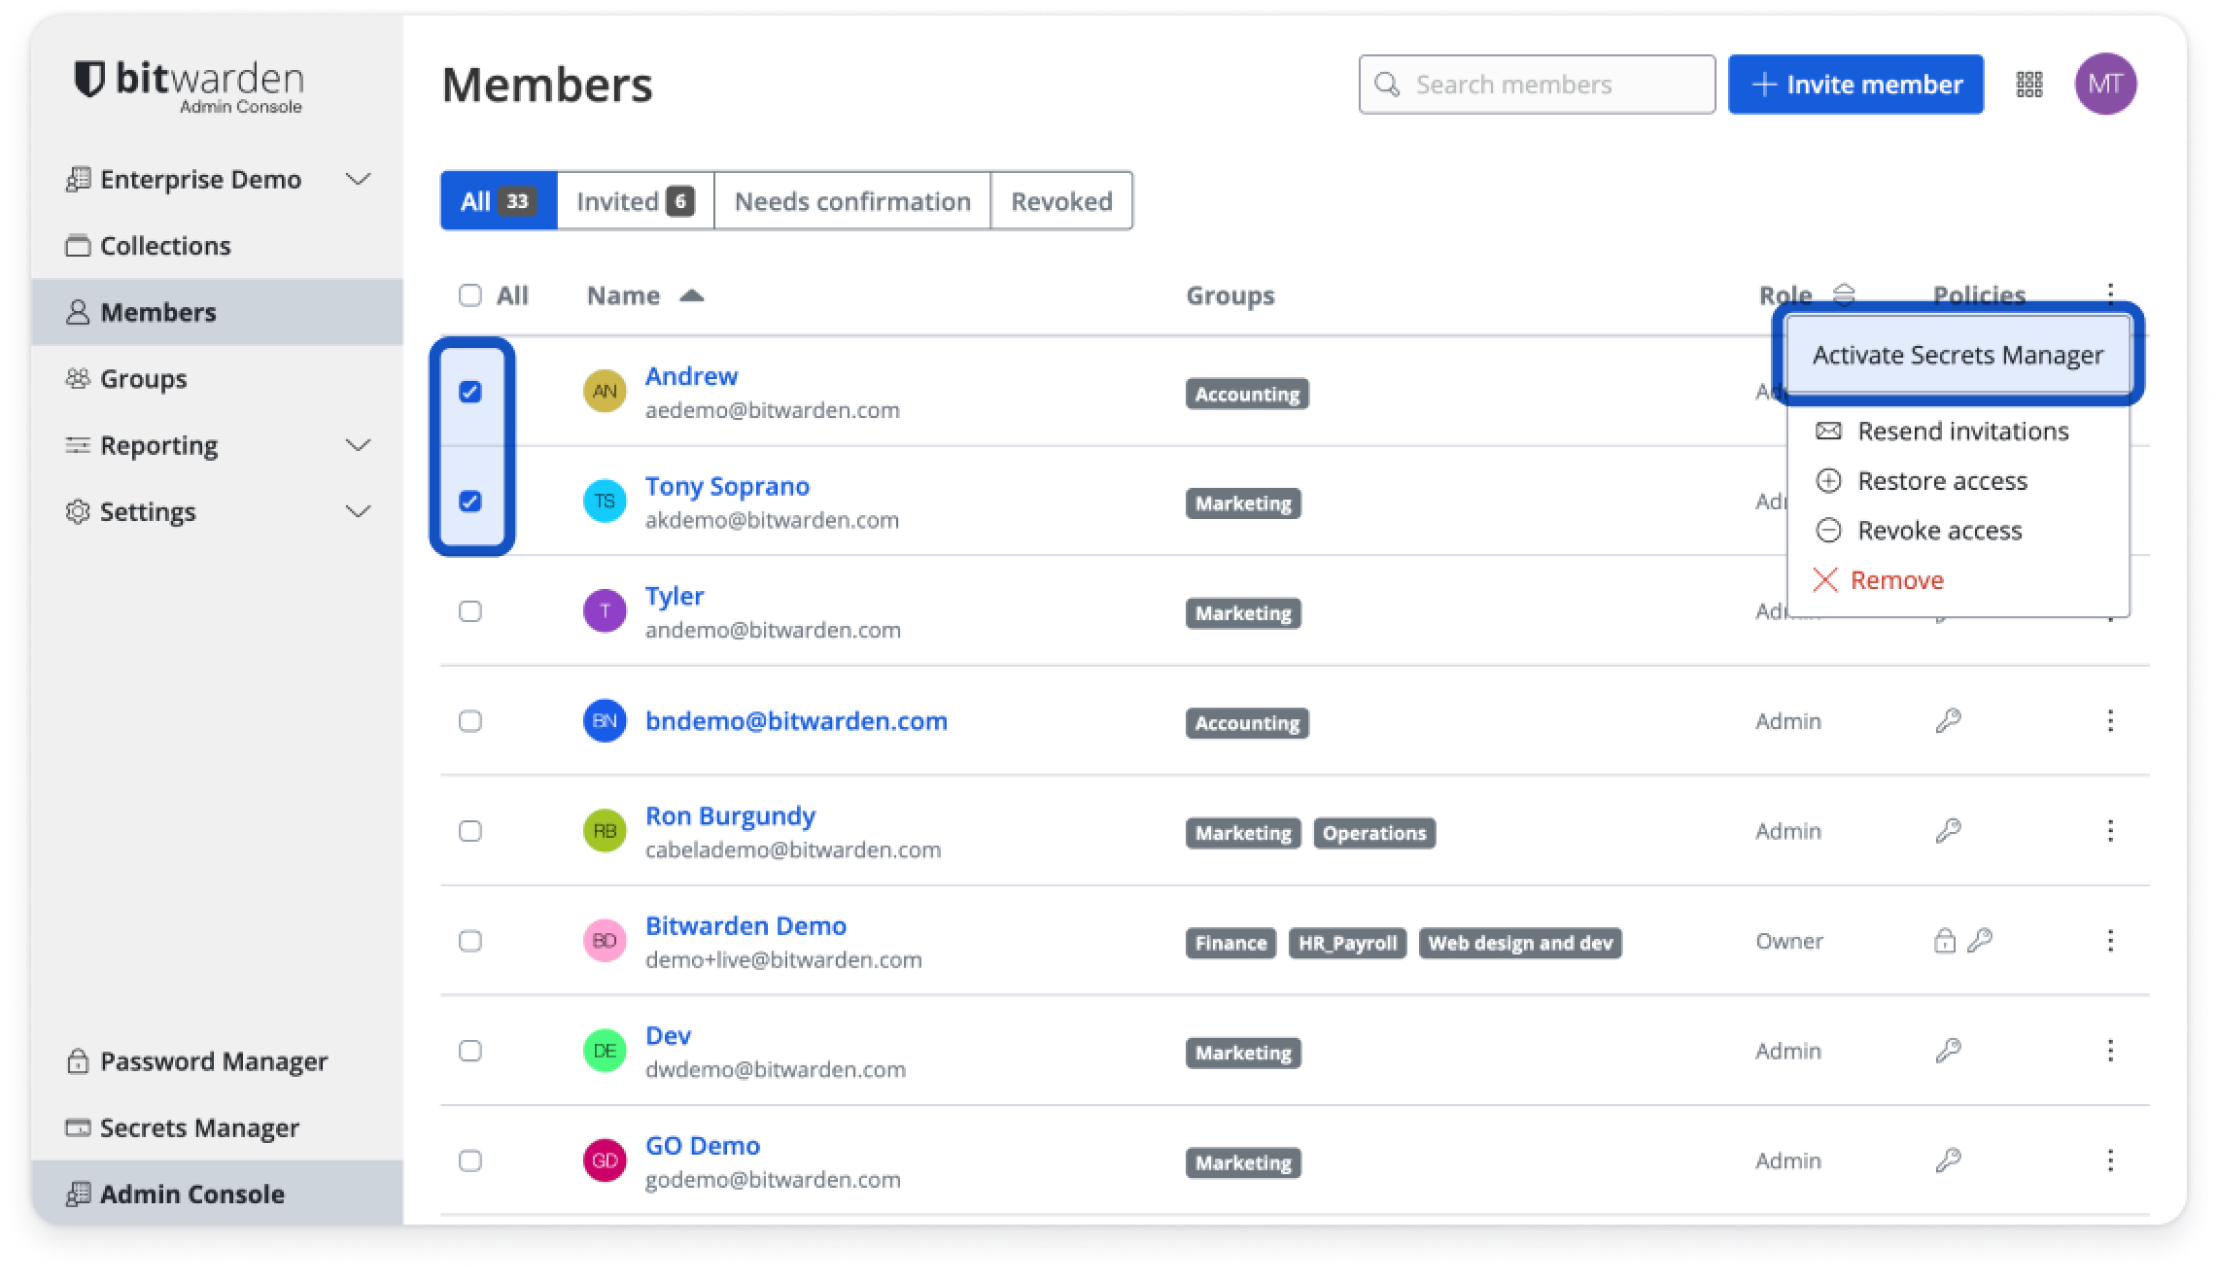This screenshot has width=2218, height=1274.
Task: Click the lock policy icon for Bitwarden Demo
Action: tap(1944, 941)
